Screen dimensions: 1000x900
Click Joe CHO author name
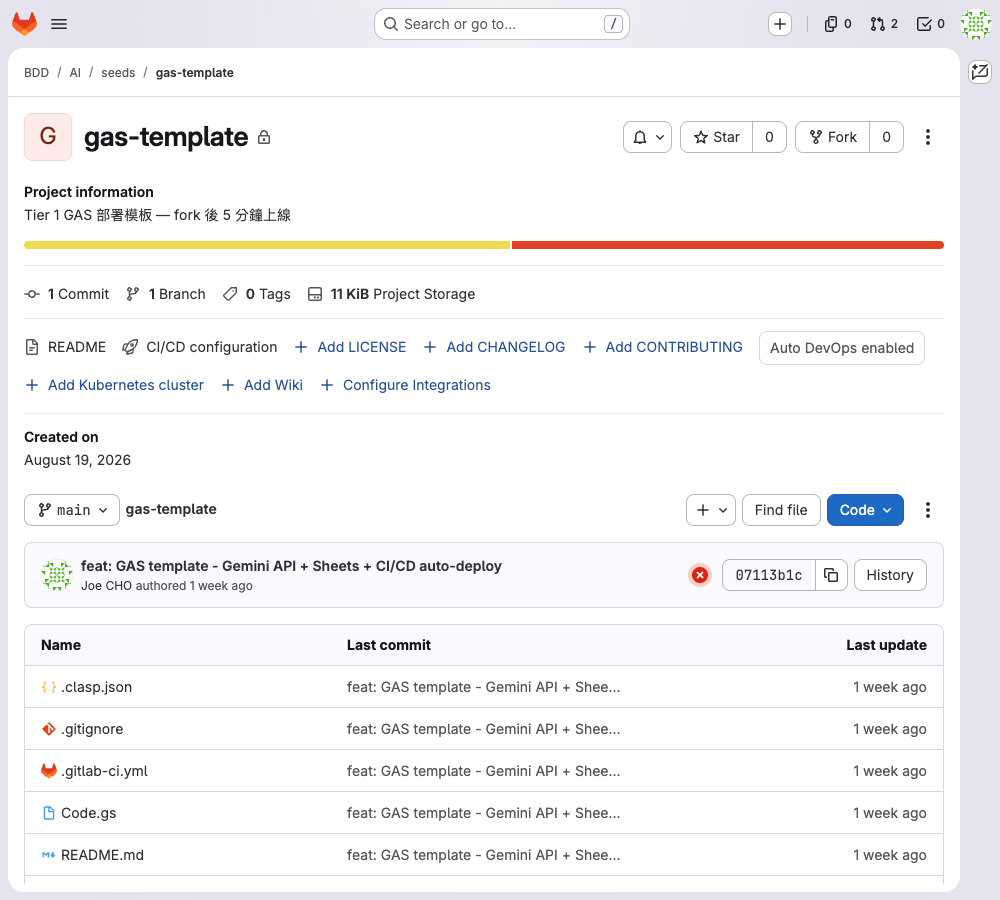click(x=107, y=586)
